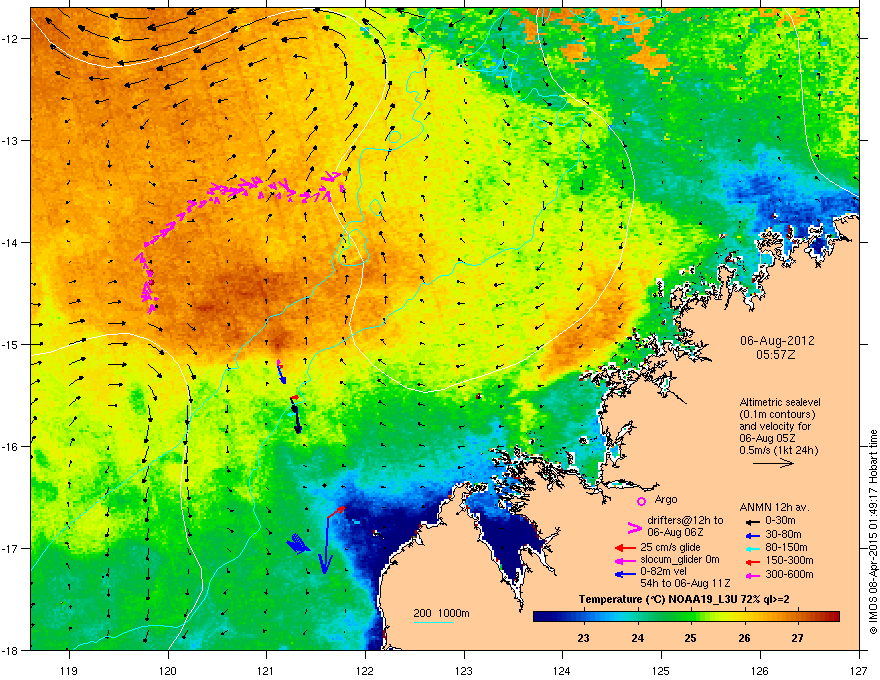This screenshot has width=880, height=680.
Task: Click the longitude axis label '119'
Action: (x=69, y=671)
